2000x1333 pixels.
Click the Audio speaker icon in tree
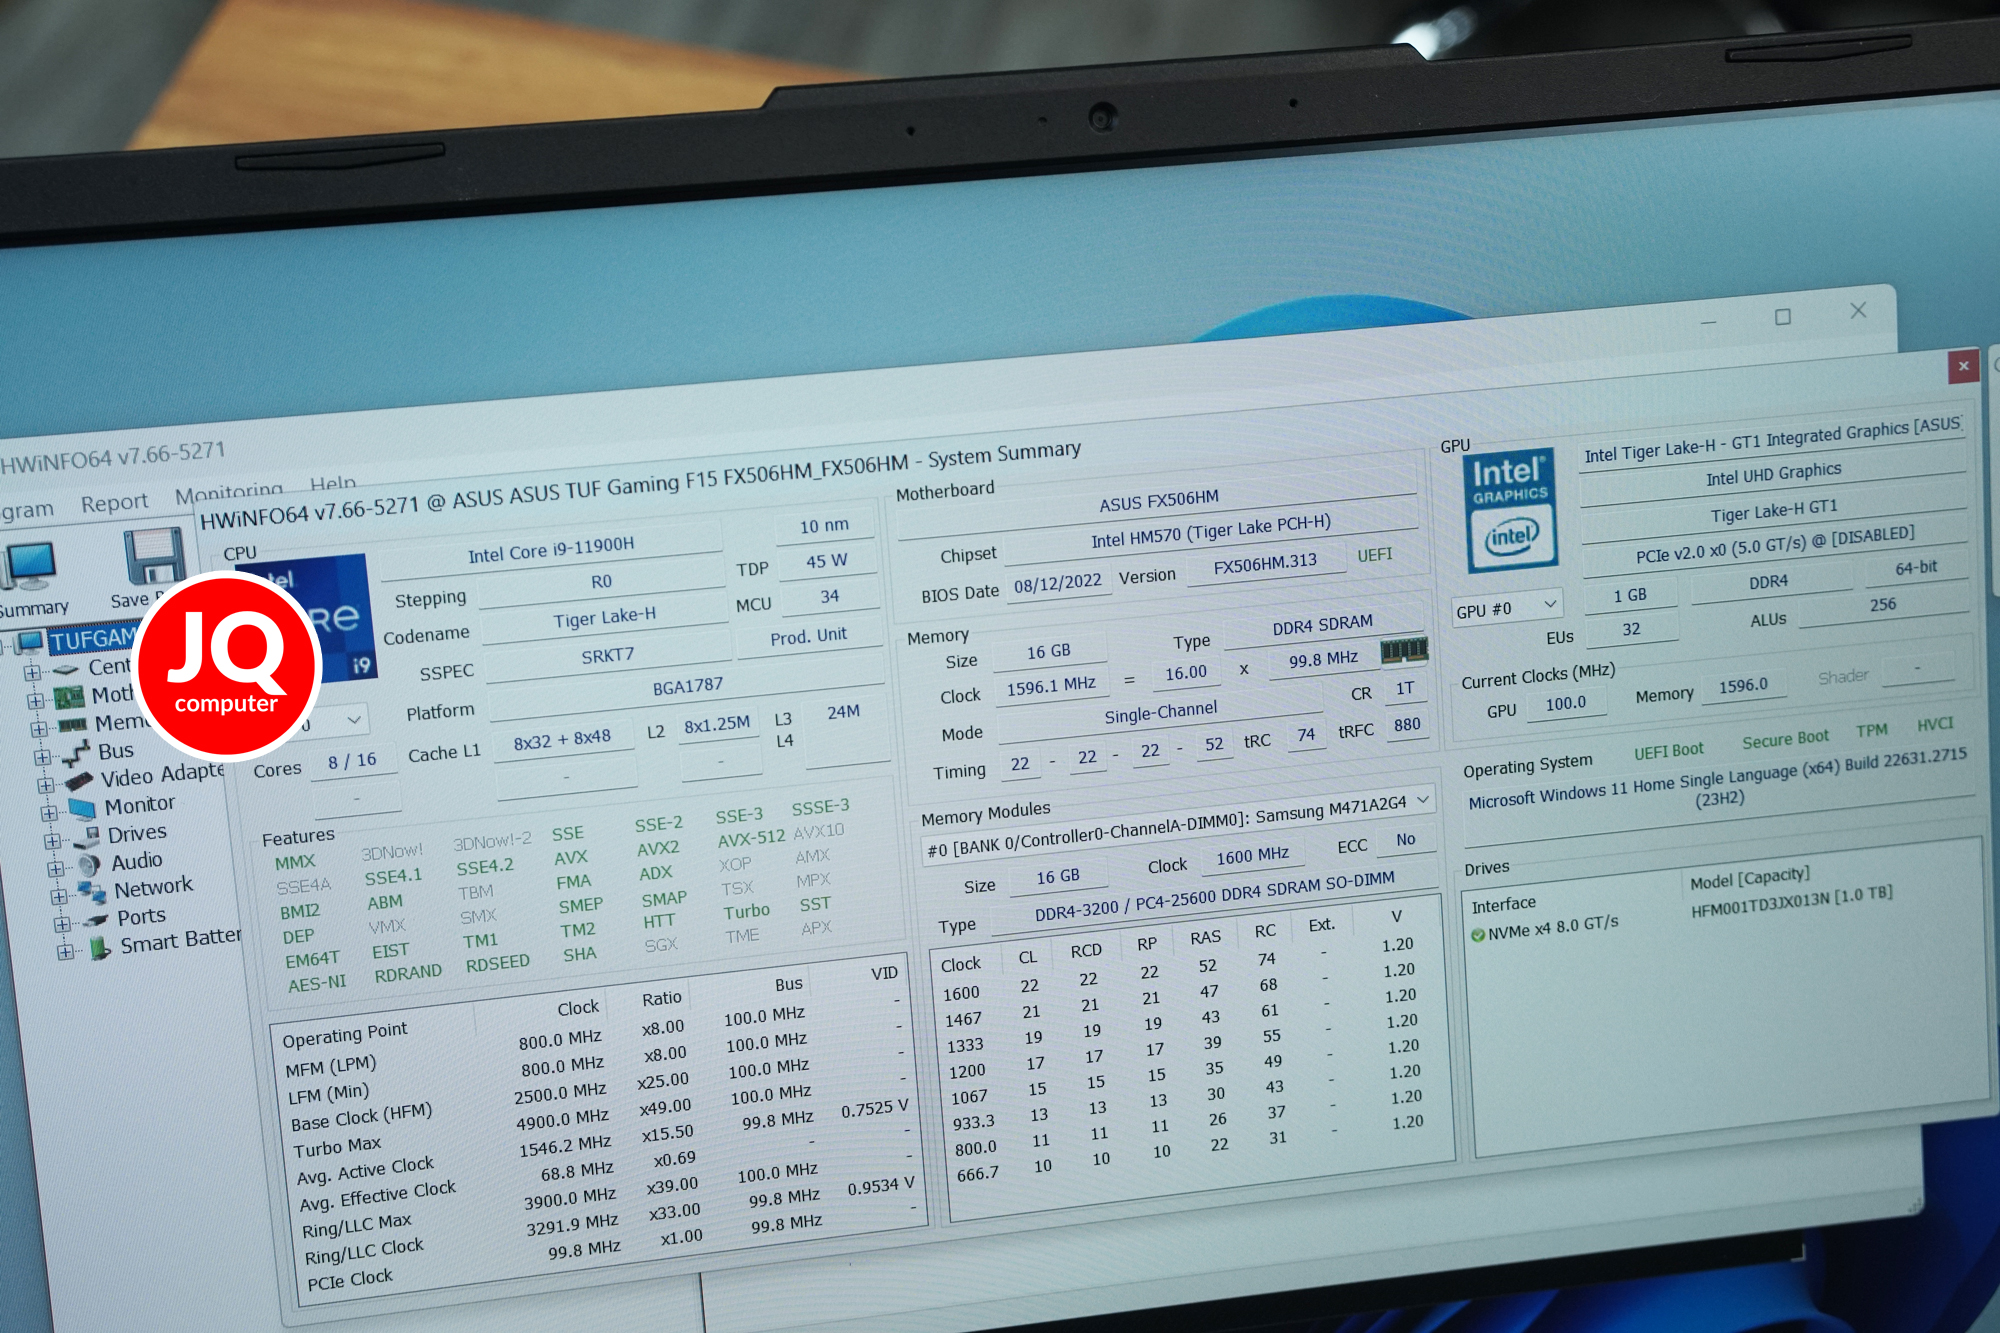pos(89,864)
